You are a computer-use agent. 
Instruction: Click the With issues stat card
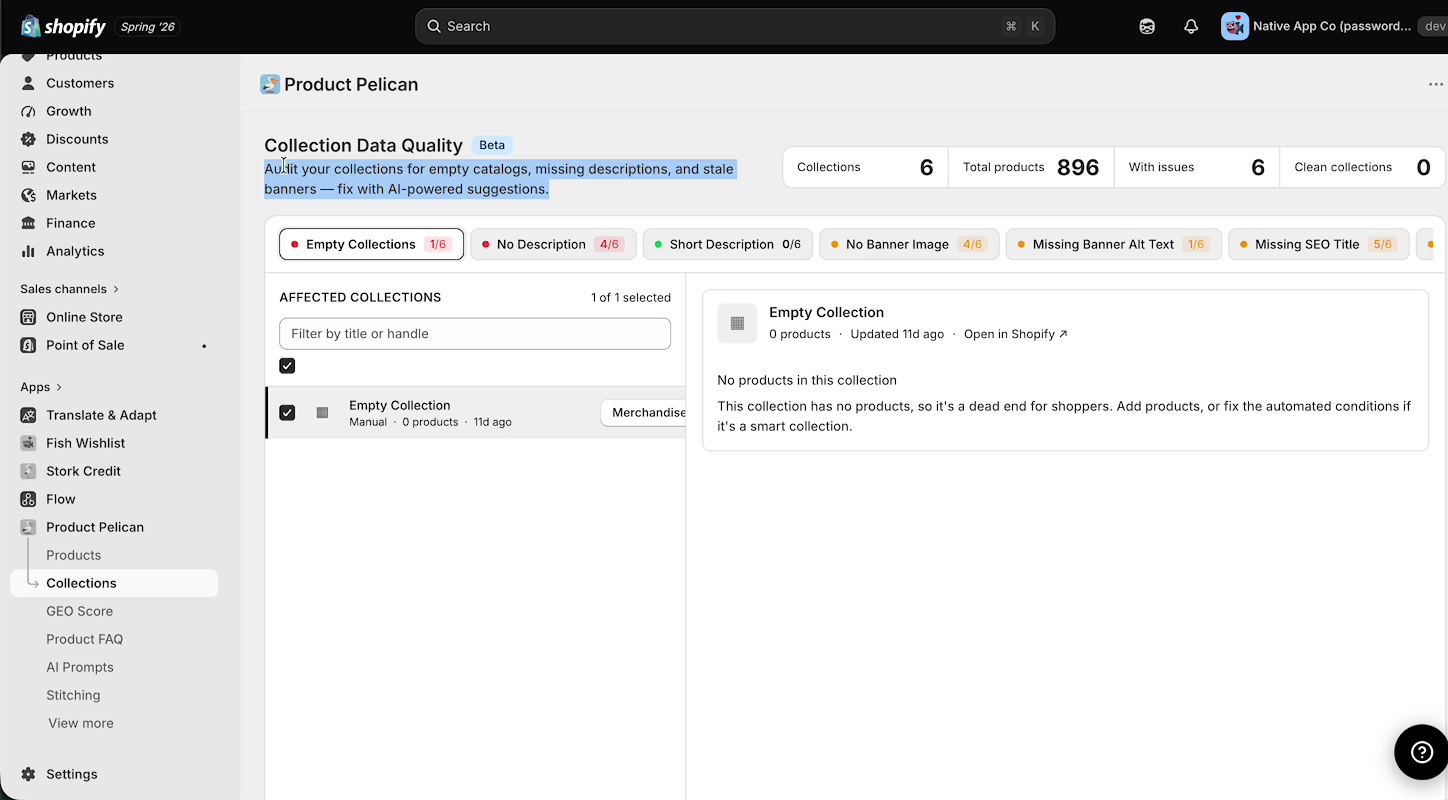point(1197,167)
